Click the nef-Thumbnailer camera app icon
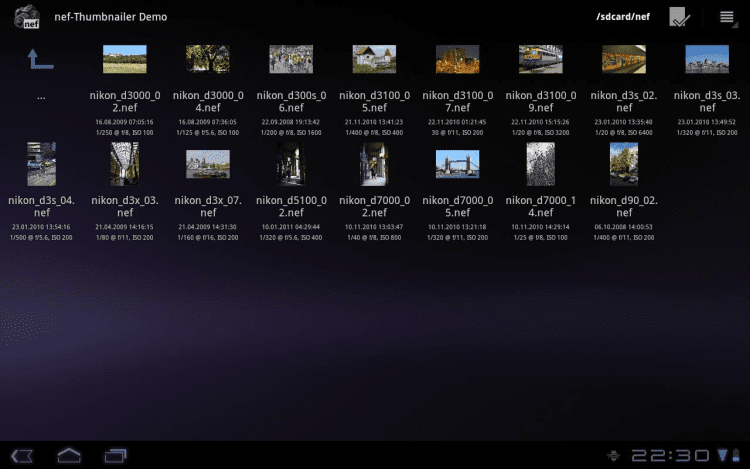The height and width of the screenshot is (469, 750). (27, 17)
